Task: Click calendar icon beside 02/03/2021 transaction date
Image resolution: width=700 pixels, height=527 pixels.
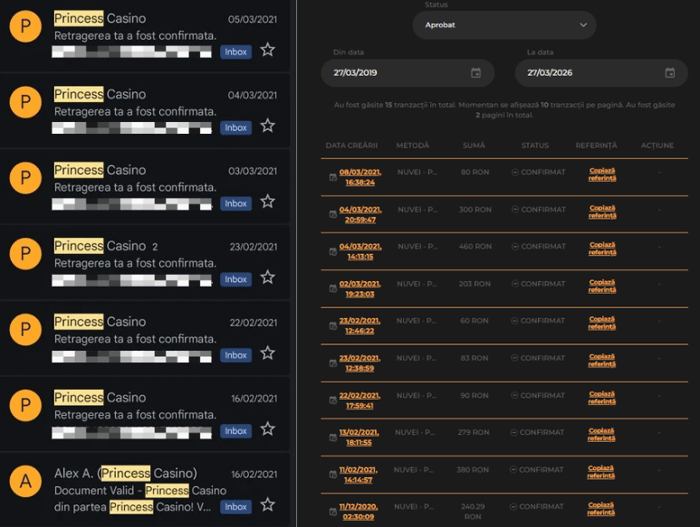Action: pos(333,289)
